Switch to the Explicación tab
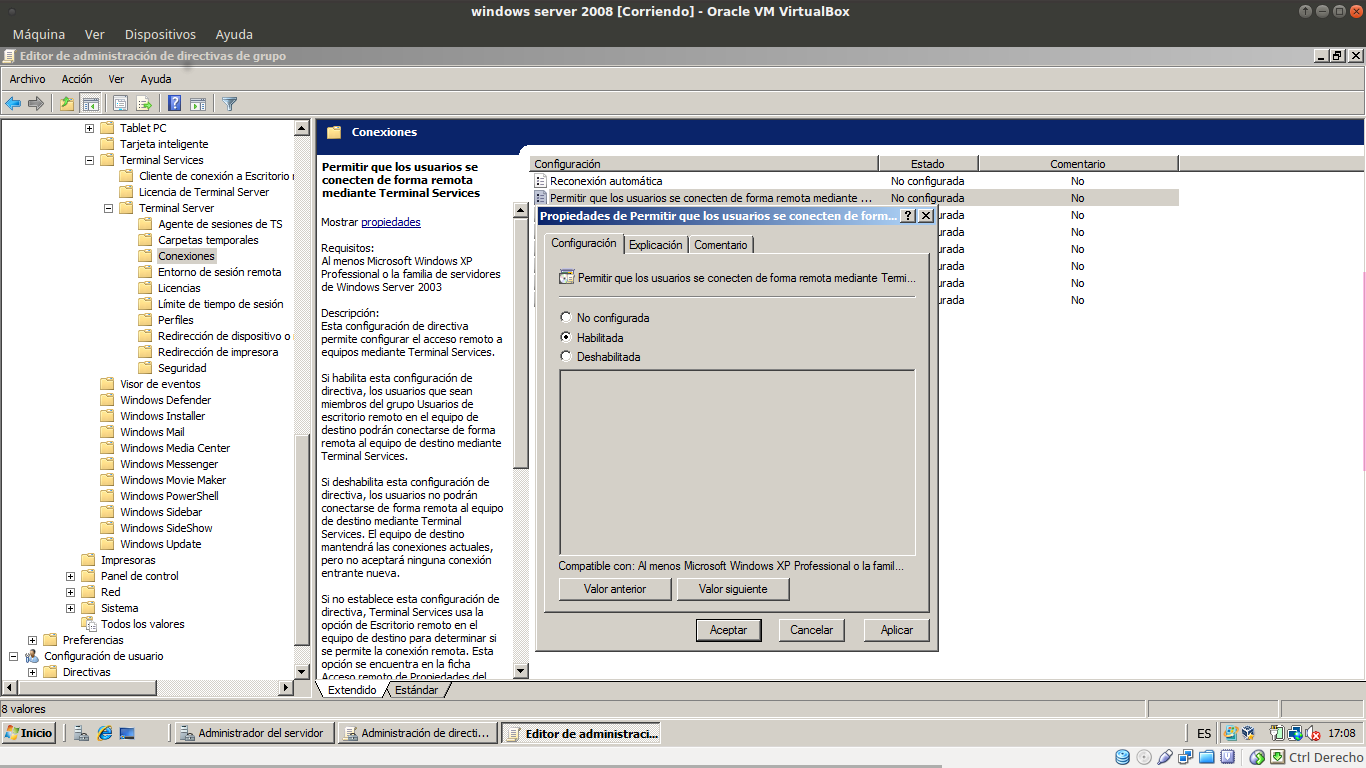 tap(655, 245)
